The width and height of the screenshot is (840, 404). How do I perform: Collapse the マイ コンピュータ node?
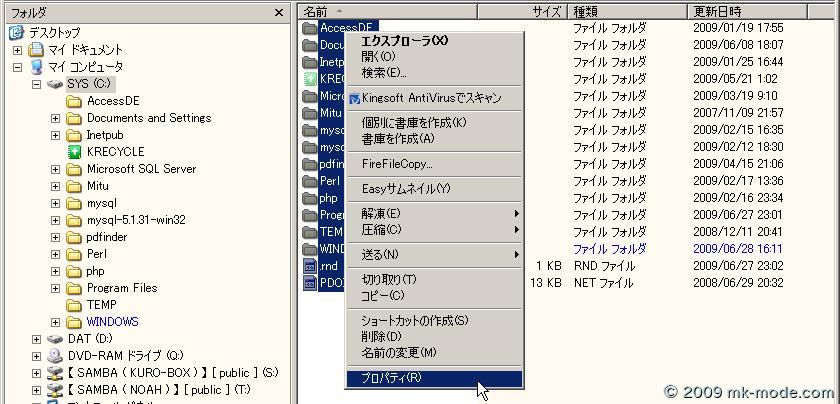pos(18,68)
